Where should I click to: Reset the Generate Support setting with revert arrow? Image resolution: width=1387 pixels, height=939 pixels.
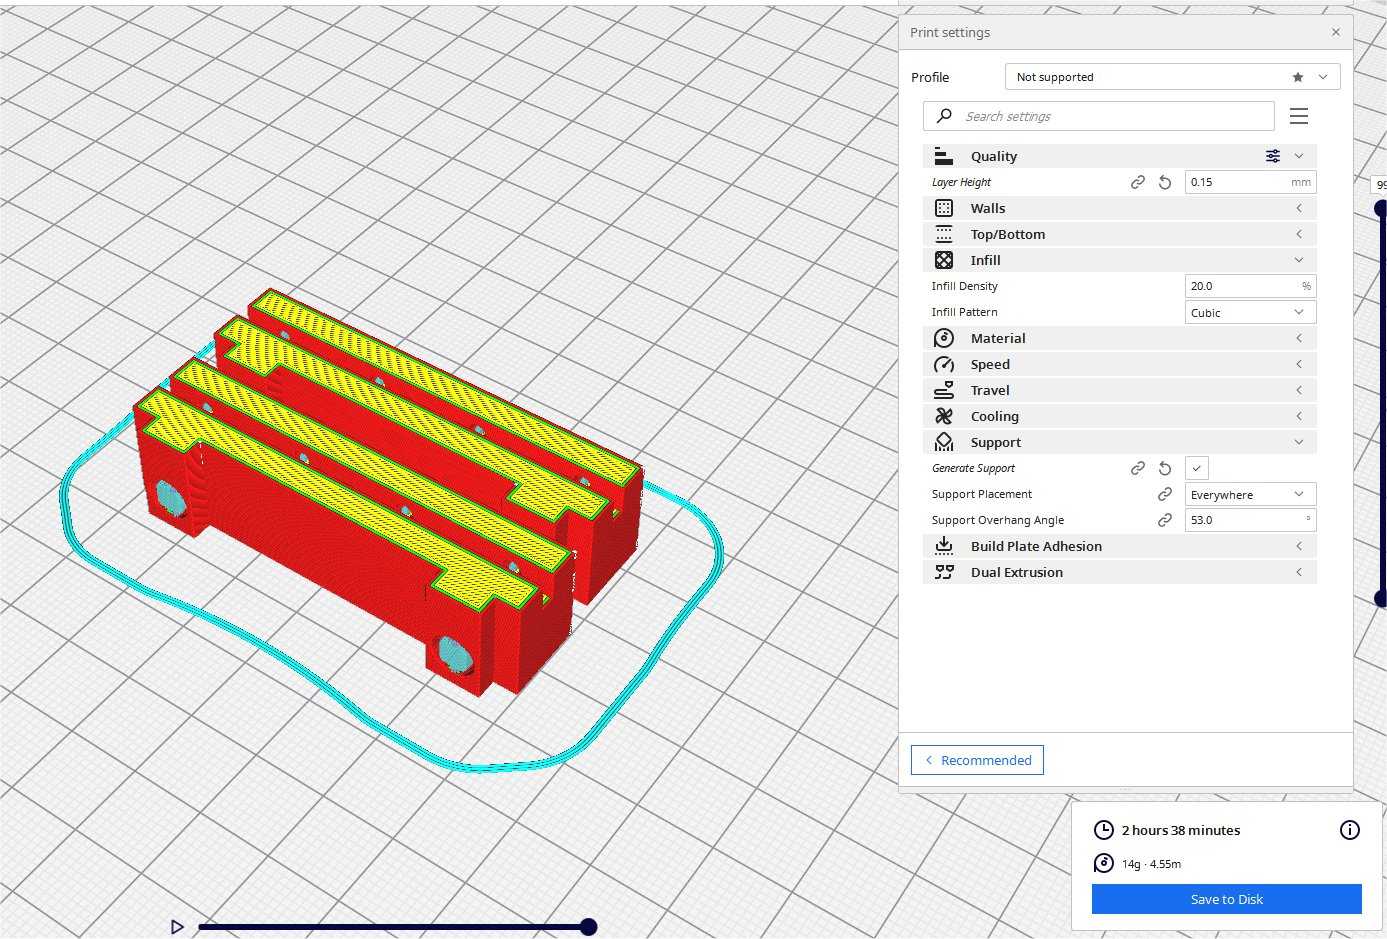[1165, 468]
